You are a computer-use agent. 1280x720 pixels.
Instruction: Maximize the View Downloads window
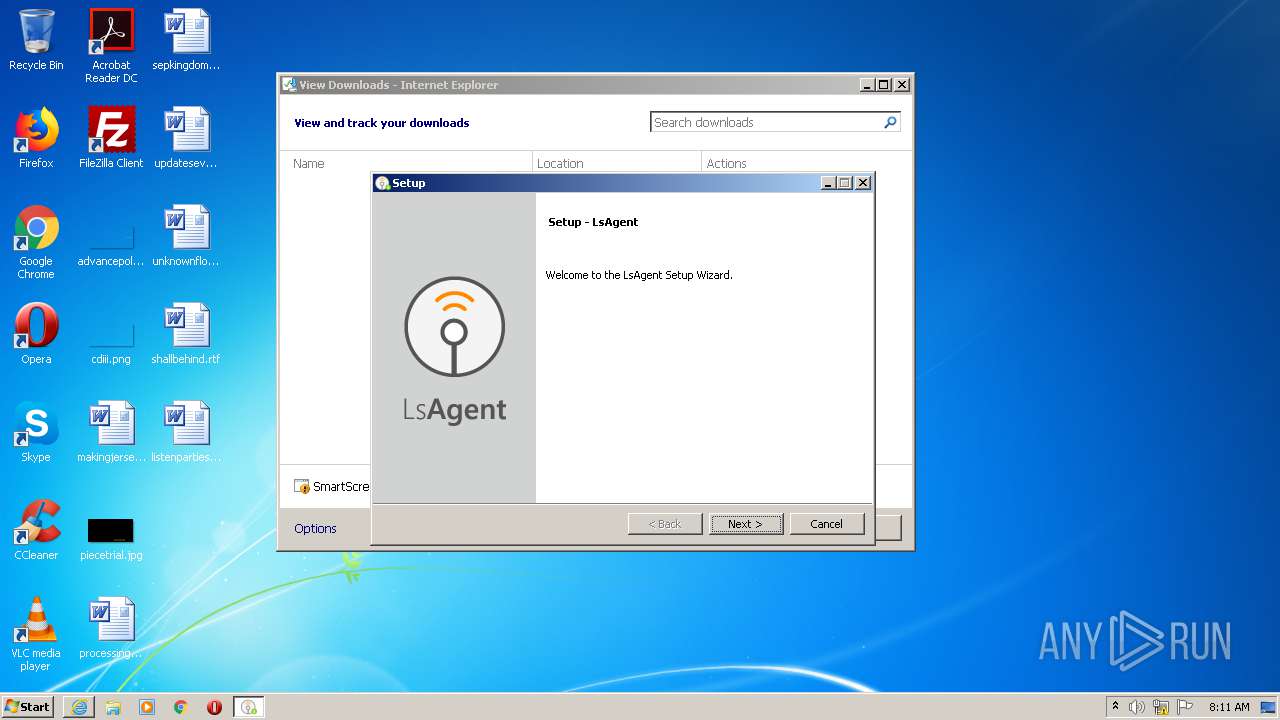coord(884,85)
